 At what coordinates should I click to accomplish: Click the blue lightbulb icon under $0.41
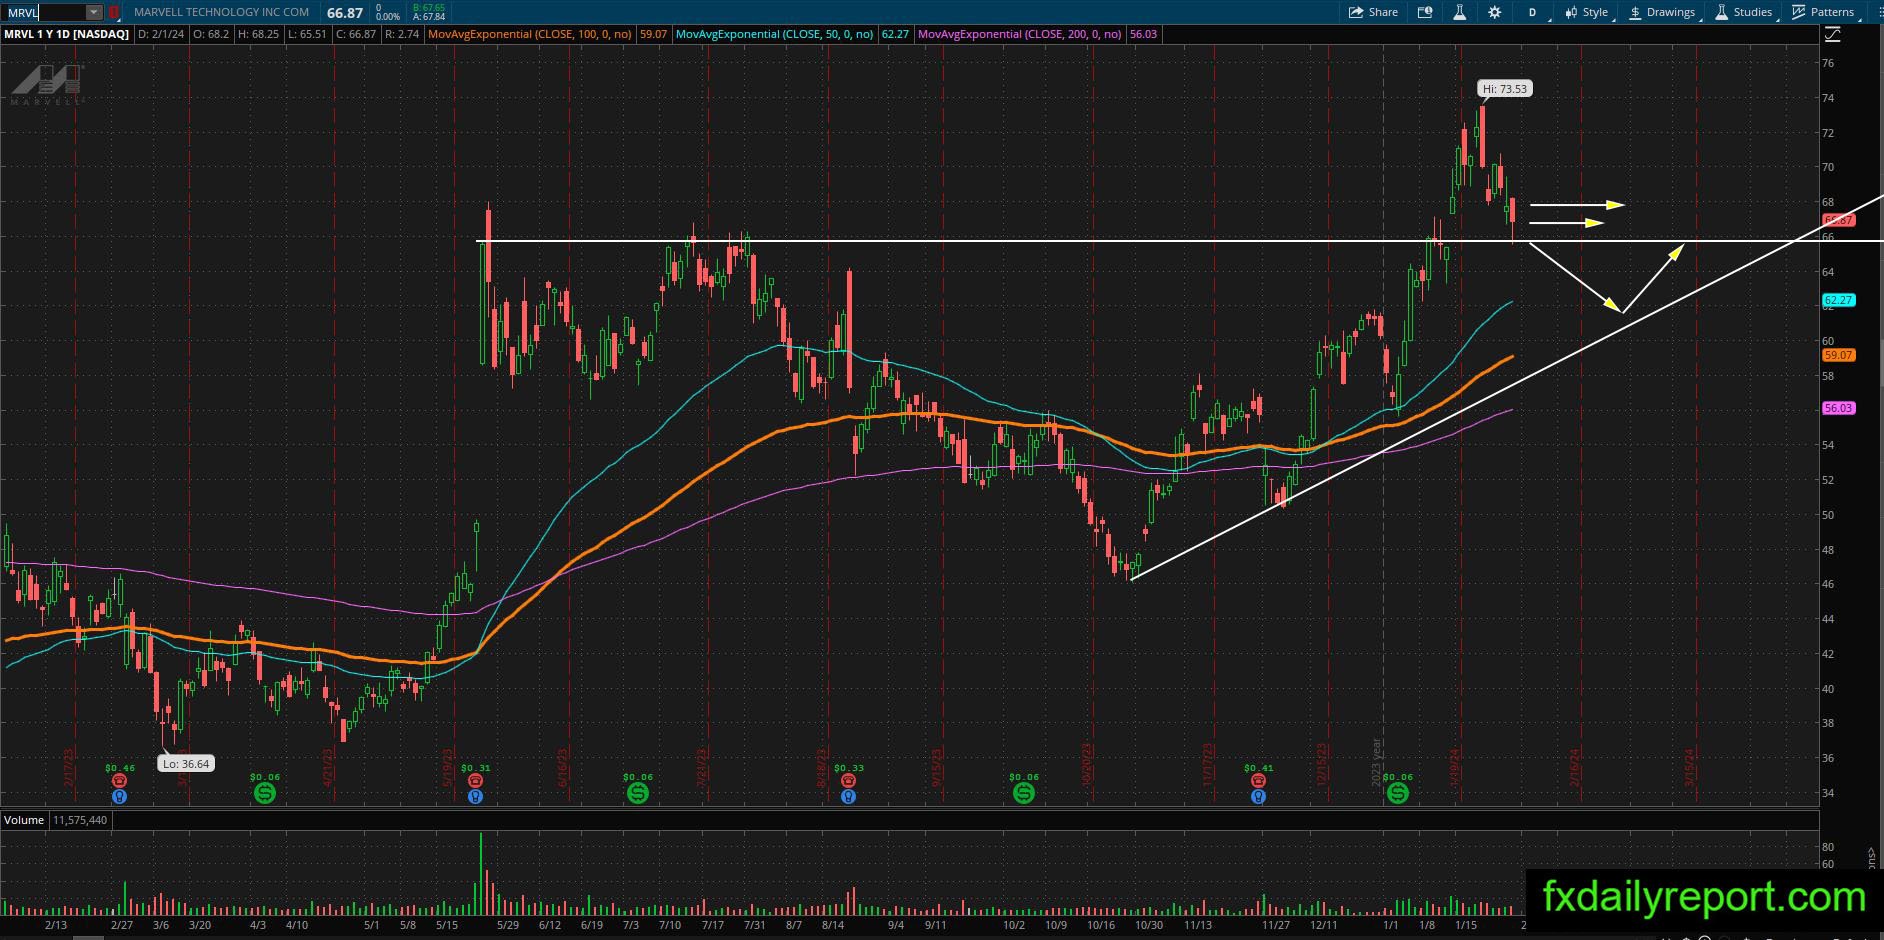point(1259,797)
